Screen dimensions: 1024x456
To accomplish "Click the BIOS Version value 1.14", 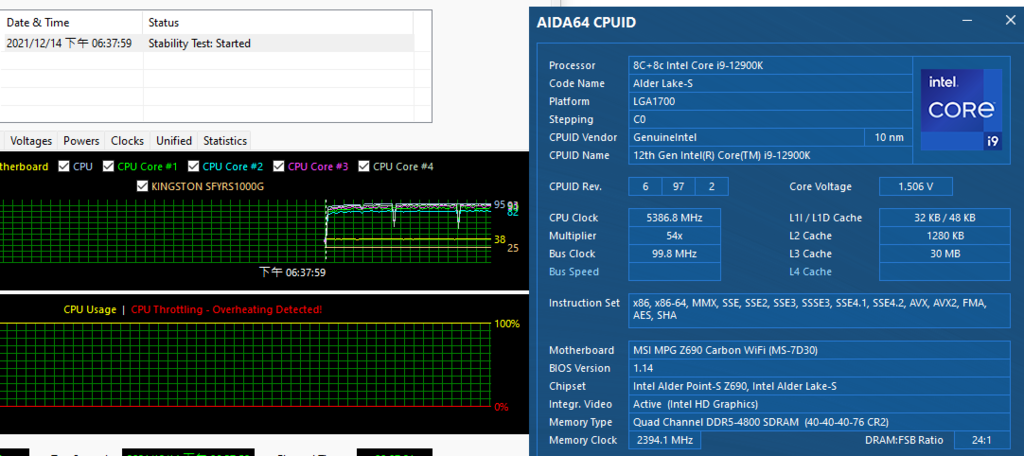I will [x=820, y=368].
